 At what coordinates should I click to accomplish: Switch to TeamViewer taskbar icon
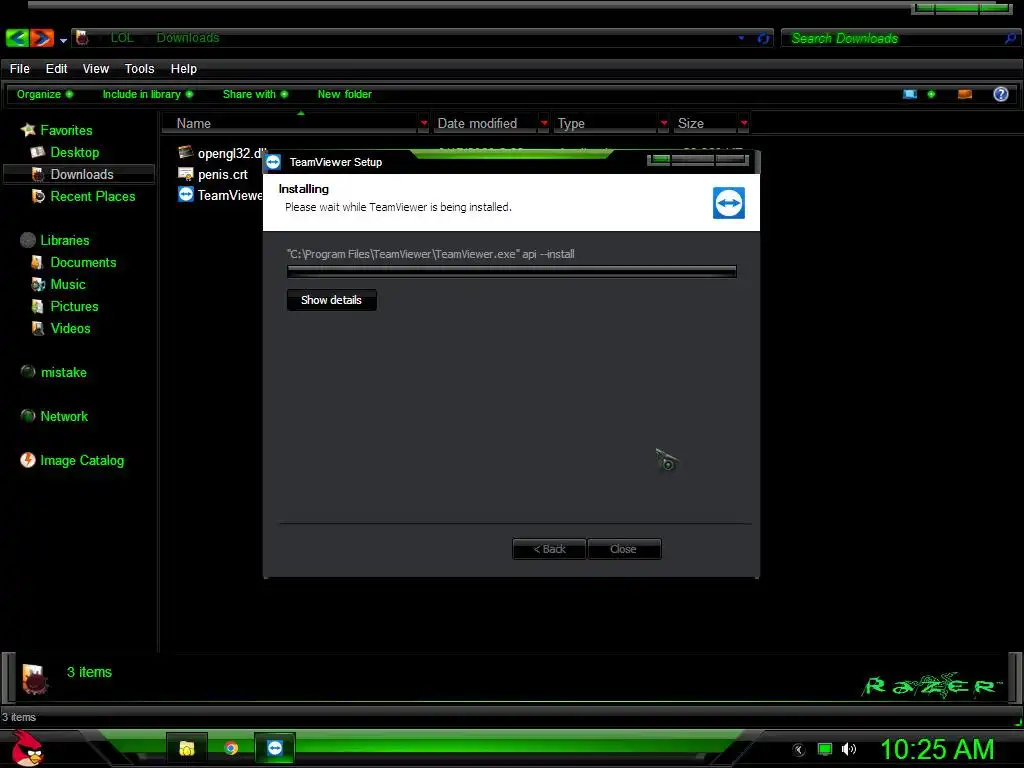275,748
